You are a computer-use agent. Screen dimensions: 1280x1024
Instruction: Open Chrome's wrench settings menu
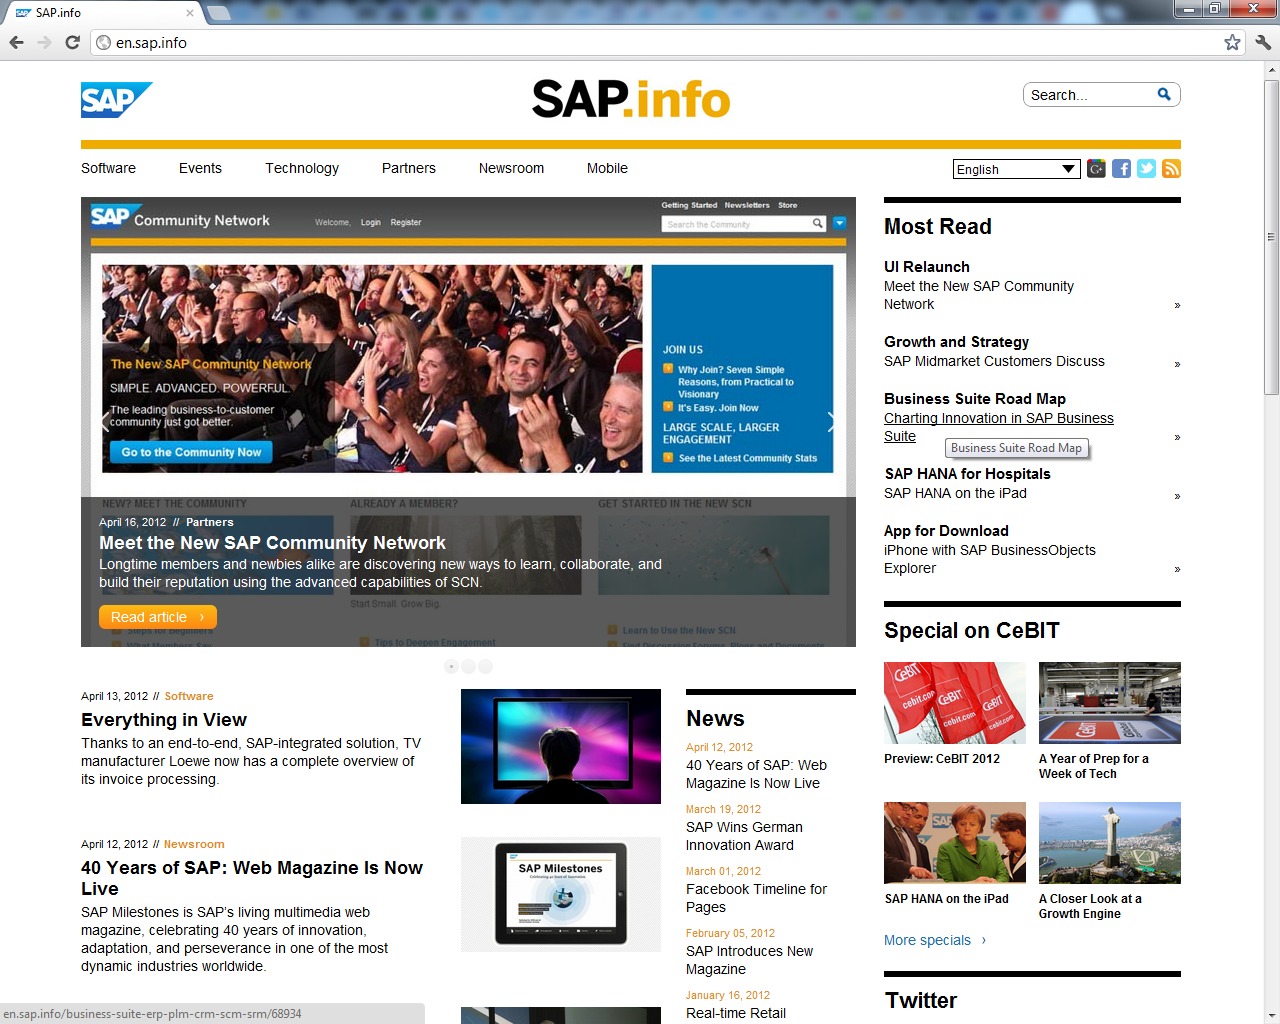tap(1262, 42)
